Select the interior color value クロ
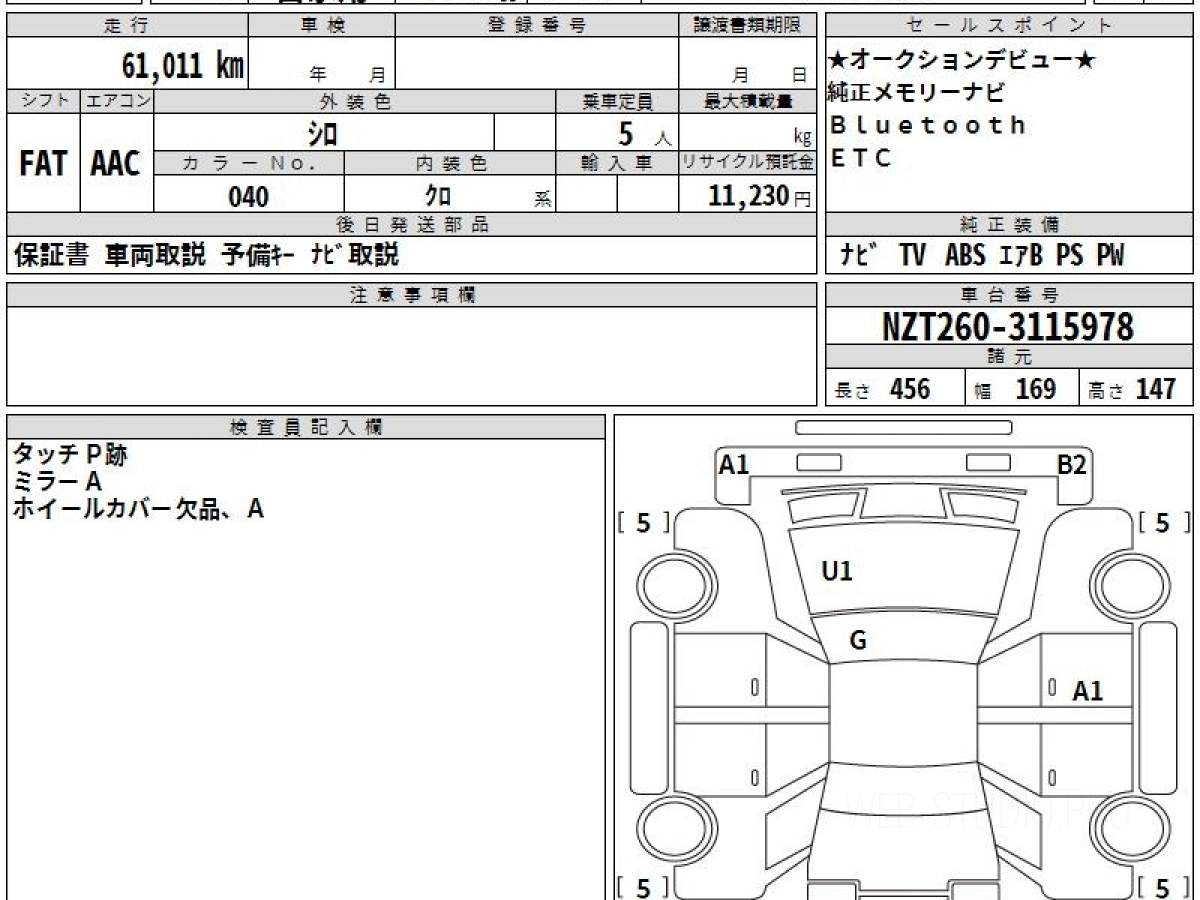The image size is (1200, 900). pyautogui.click(x=438, y=195)
